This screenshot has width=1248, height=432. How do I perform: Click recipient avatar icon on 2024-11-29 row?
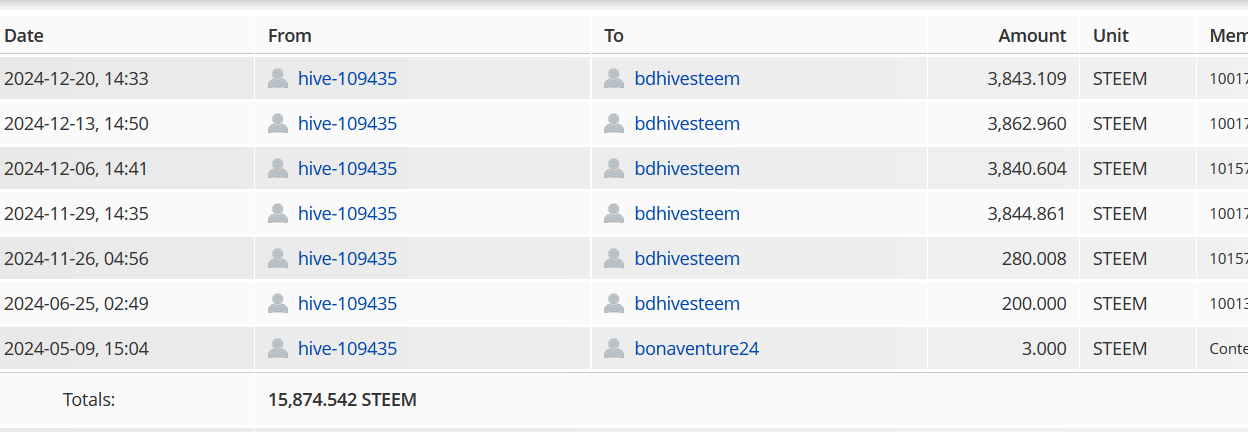click(614, 214)
